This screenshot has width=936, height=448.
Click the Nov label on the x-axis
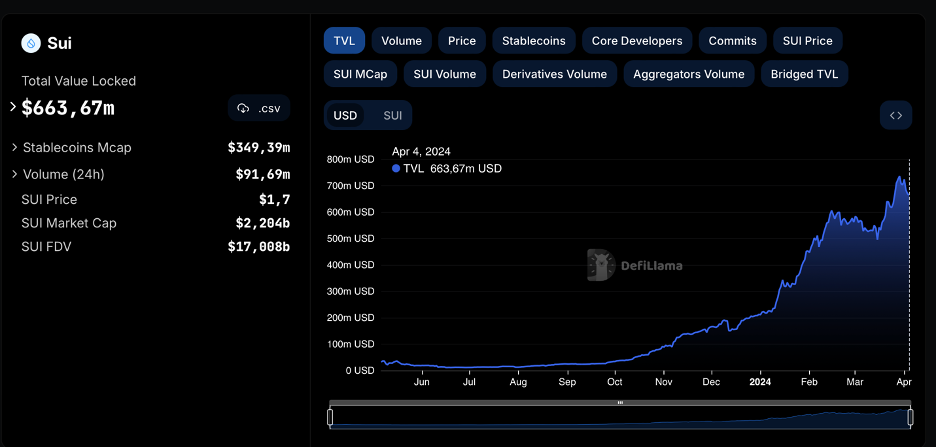click(x=663, y=382)
